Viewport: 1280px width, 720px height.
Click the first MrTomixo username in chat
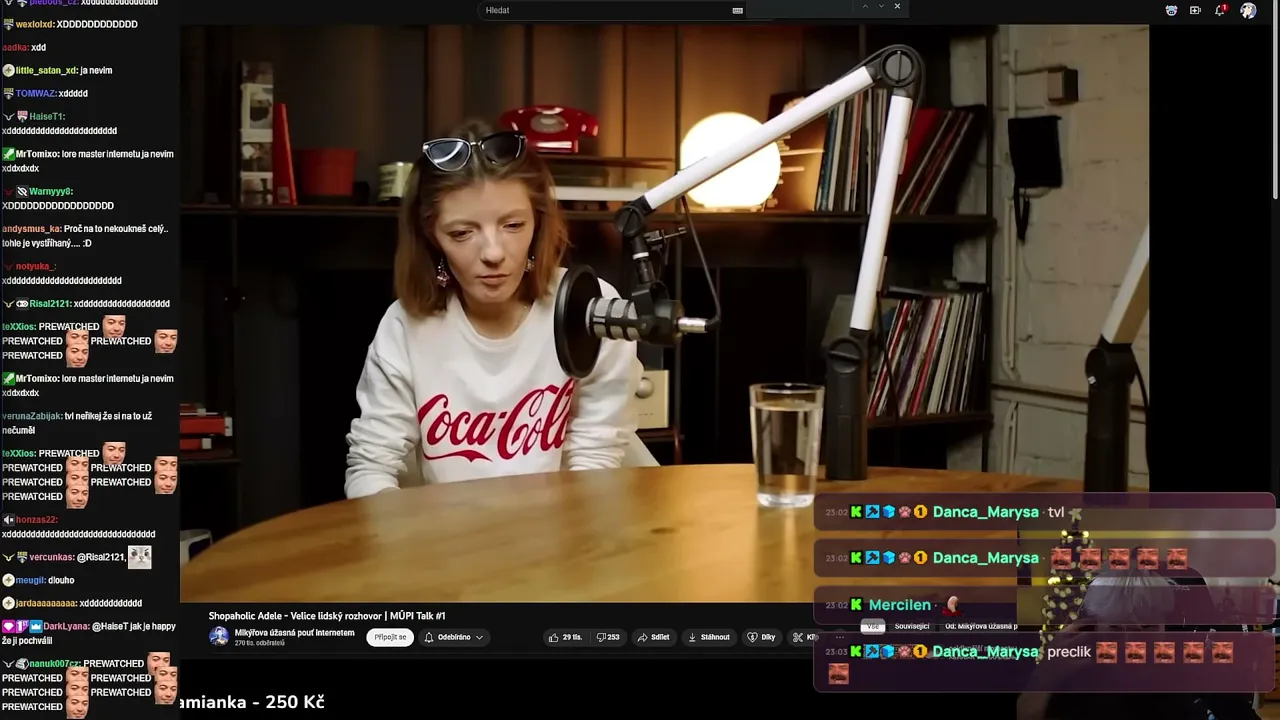coord(37,154)
